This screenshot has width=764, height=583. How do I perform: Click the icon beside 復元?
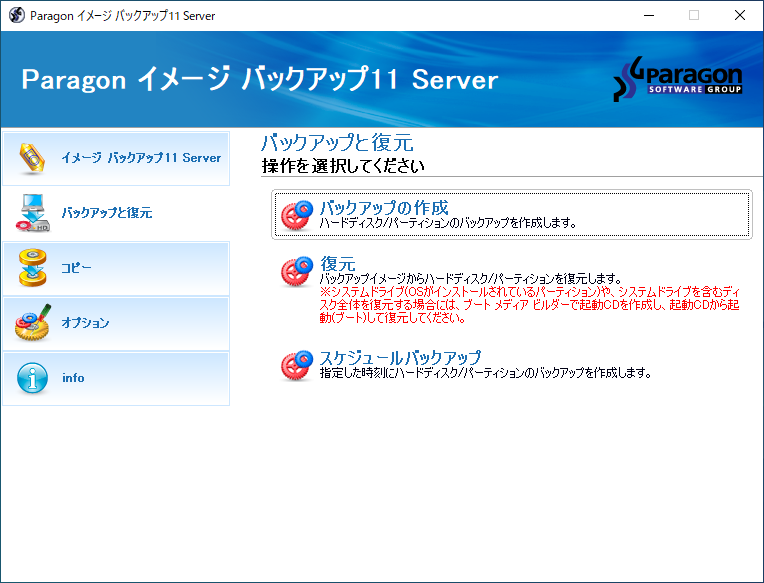tap(297, 271)
